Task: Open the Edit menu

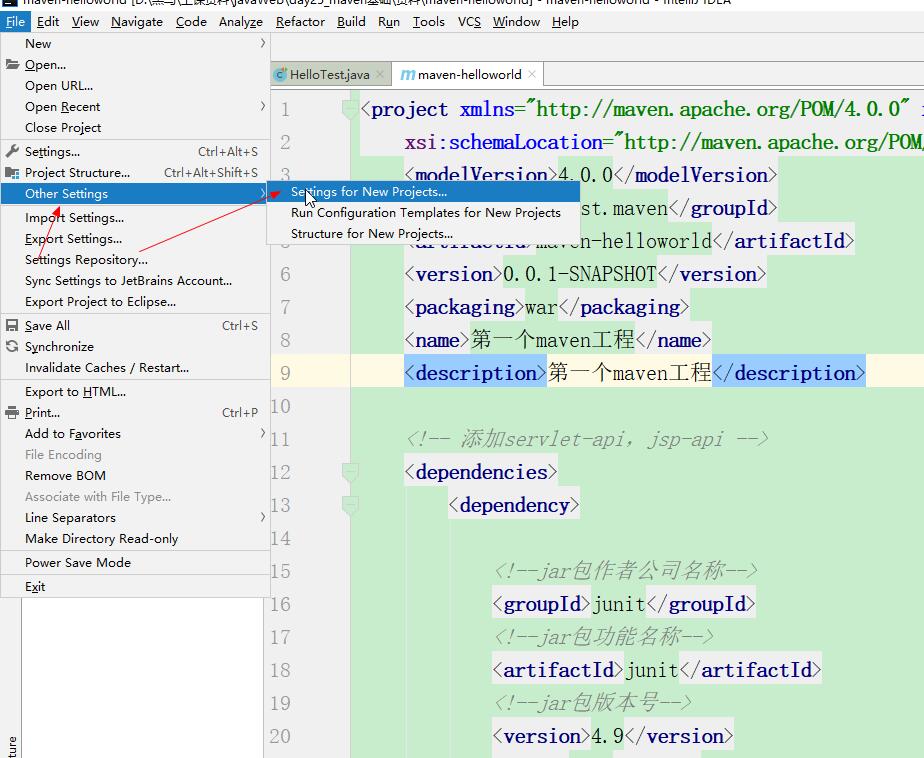Action: pos(48,22)
